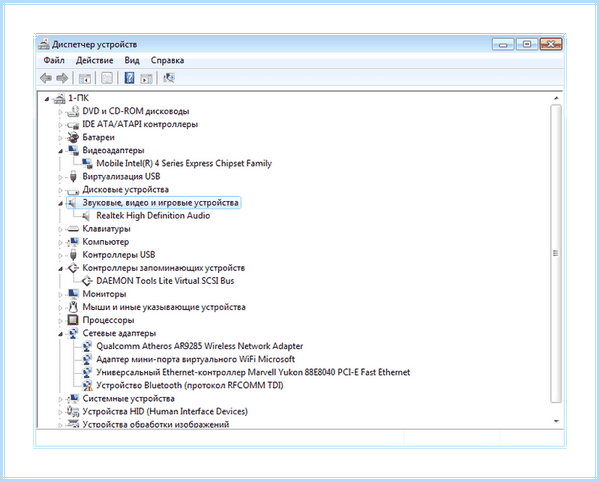This screenshot has height=482, width=600.
Task: Click the Properties sheet toolbar icon
Action: tap(107, 78)
